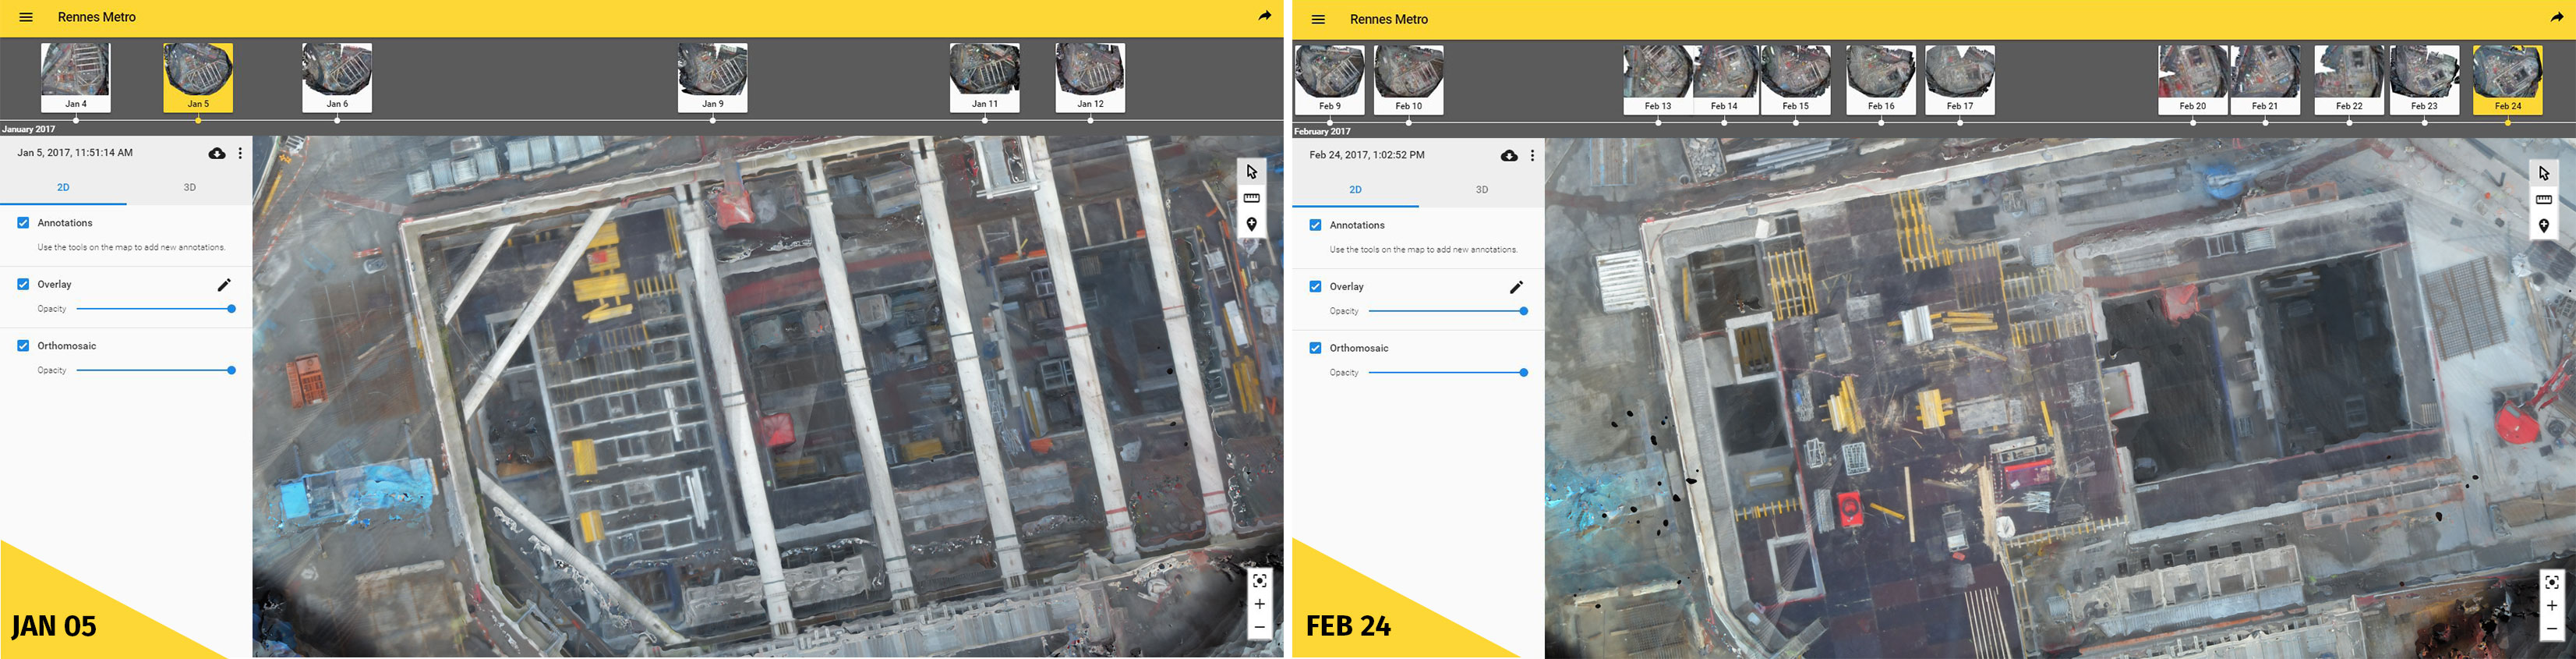2576x659 pixels.
Task: Select location pin tool on Feb 24 map
Action: coord(2543,226)
